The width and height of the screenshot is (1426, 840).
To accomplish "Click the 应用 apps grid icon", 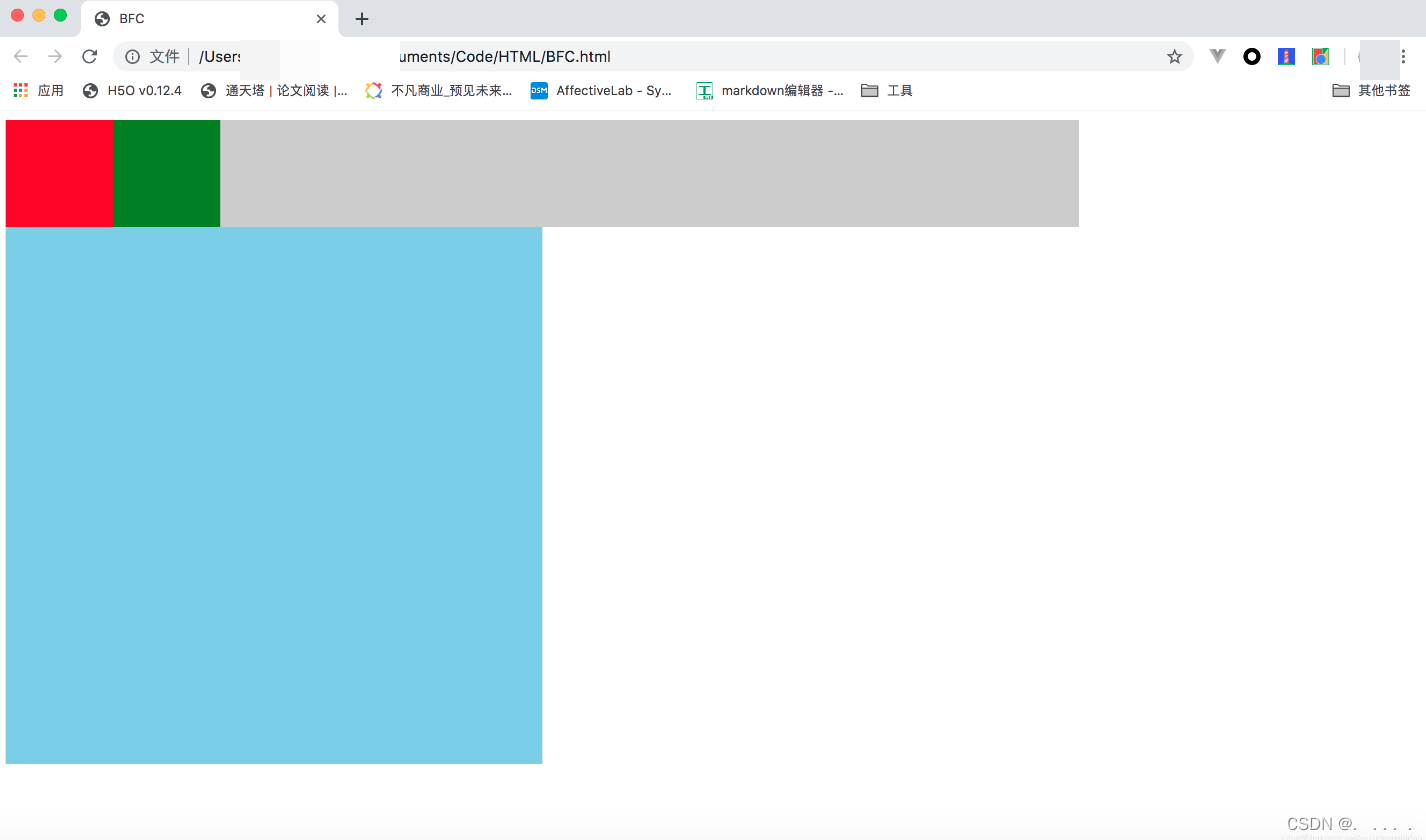I will pos(19,90).
